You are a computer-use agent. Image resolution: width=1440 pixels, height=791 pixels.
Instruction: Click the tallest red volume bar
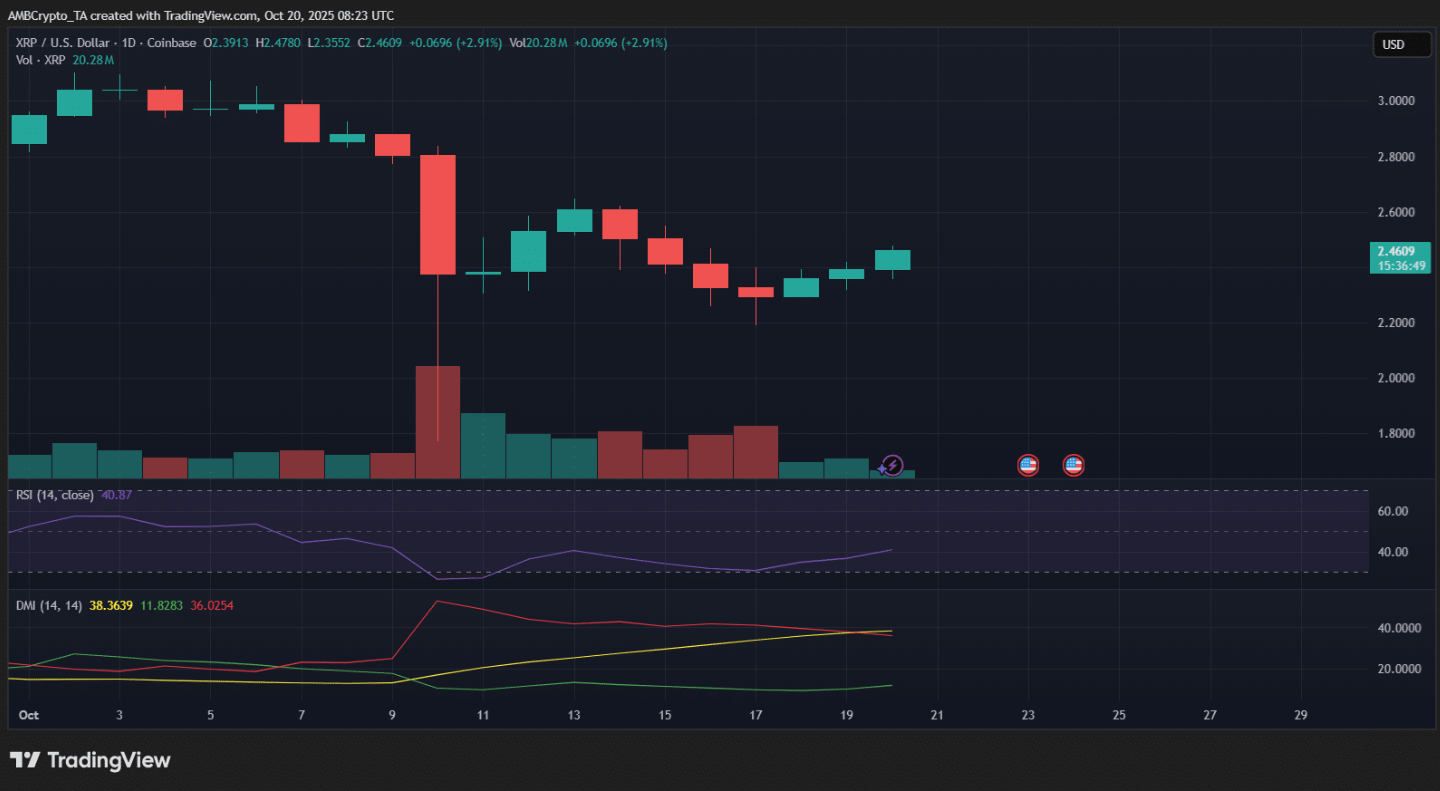click(x=438, y=422)
